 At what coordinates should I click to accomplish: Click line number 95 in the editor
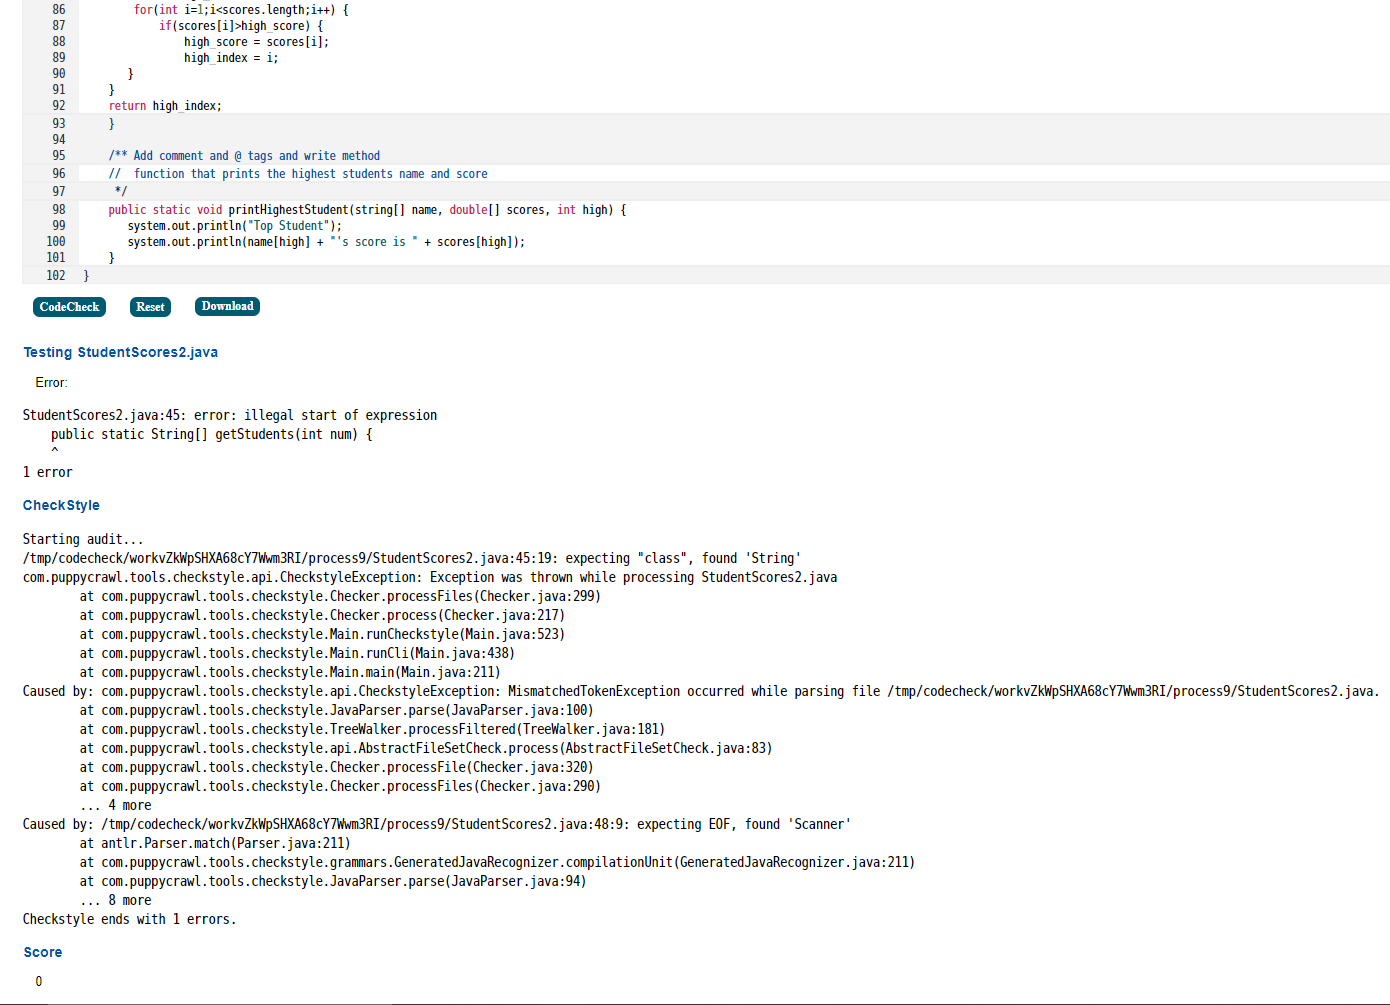tap(58, 155)
